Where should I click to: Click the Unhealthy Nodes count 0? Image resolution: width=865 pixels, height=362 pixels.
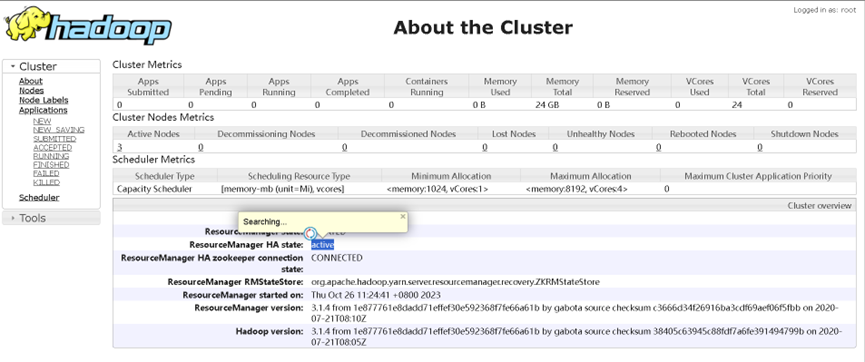555,147
